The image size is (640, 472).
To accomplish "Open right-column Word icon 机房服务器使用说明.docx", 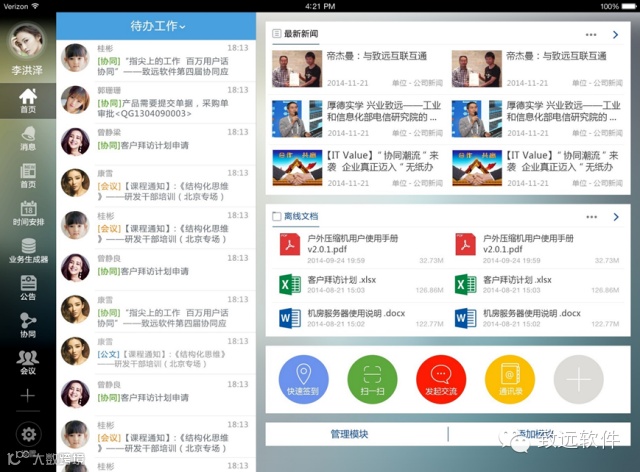I will 465,318.
